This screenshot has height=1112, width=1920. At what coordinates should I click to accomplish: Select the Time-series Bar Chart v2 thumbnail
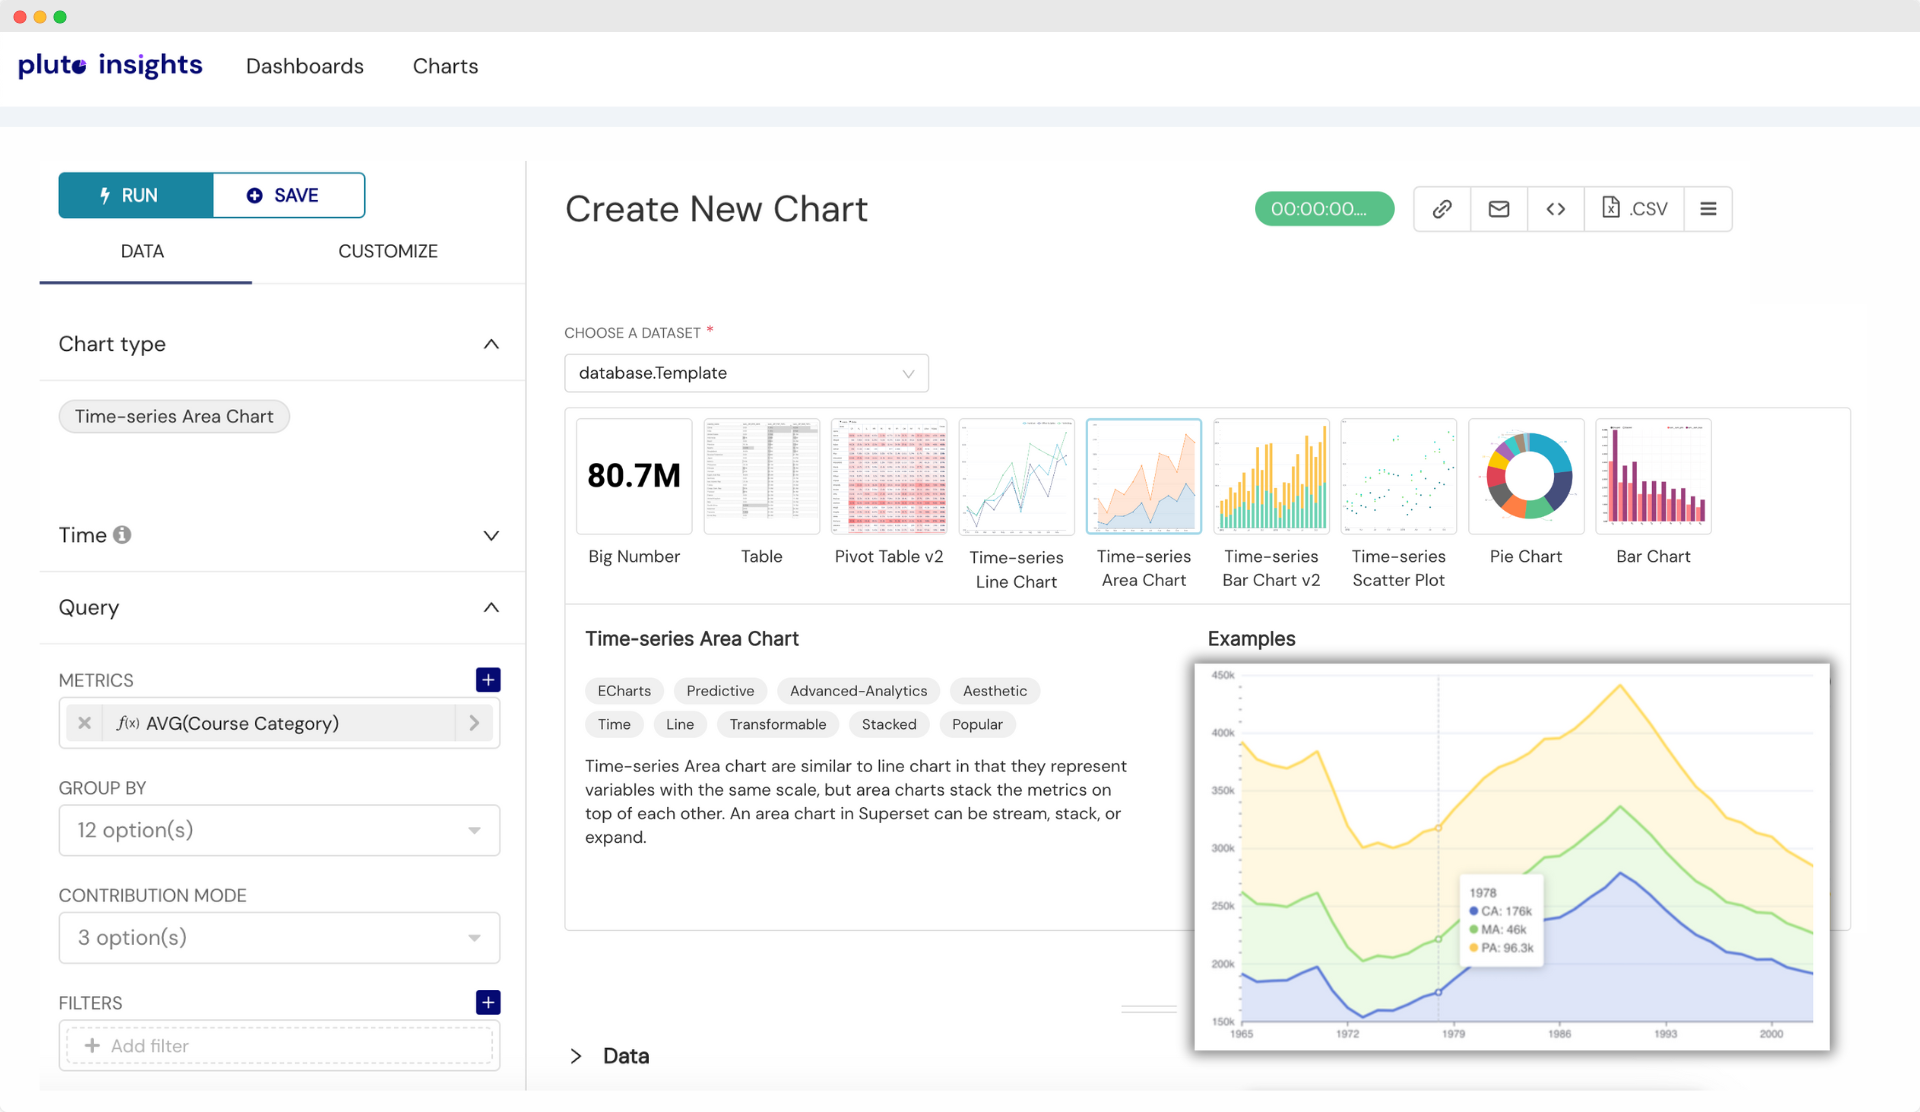pos(1271,476)
